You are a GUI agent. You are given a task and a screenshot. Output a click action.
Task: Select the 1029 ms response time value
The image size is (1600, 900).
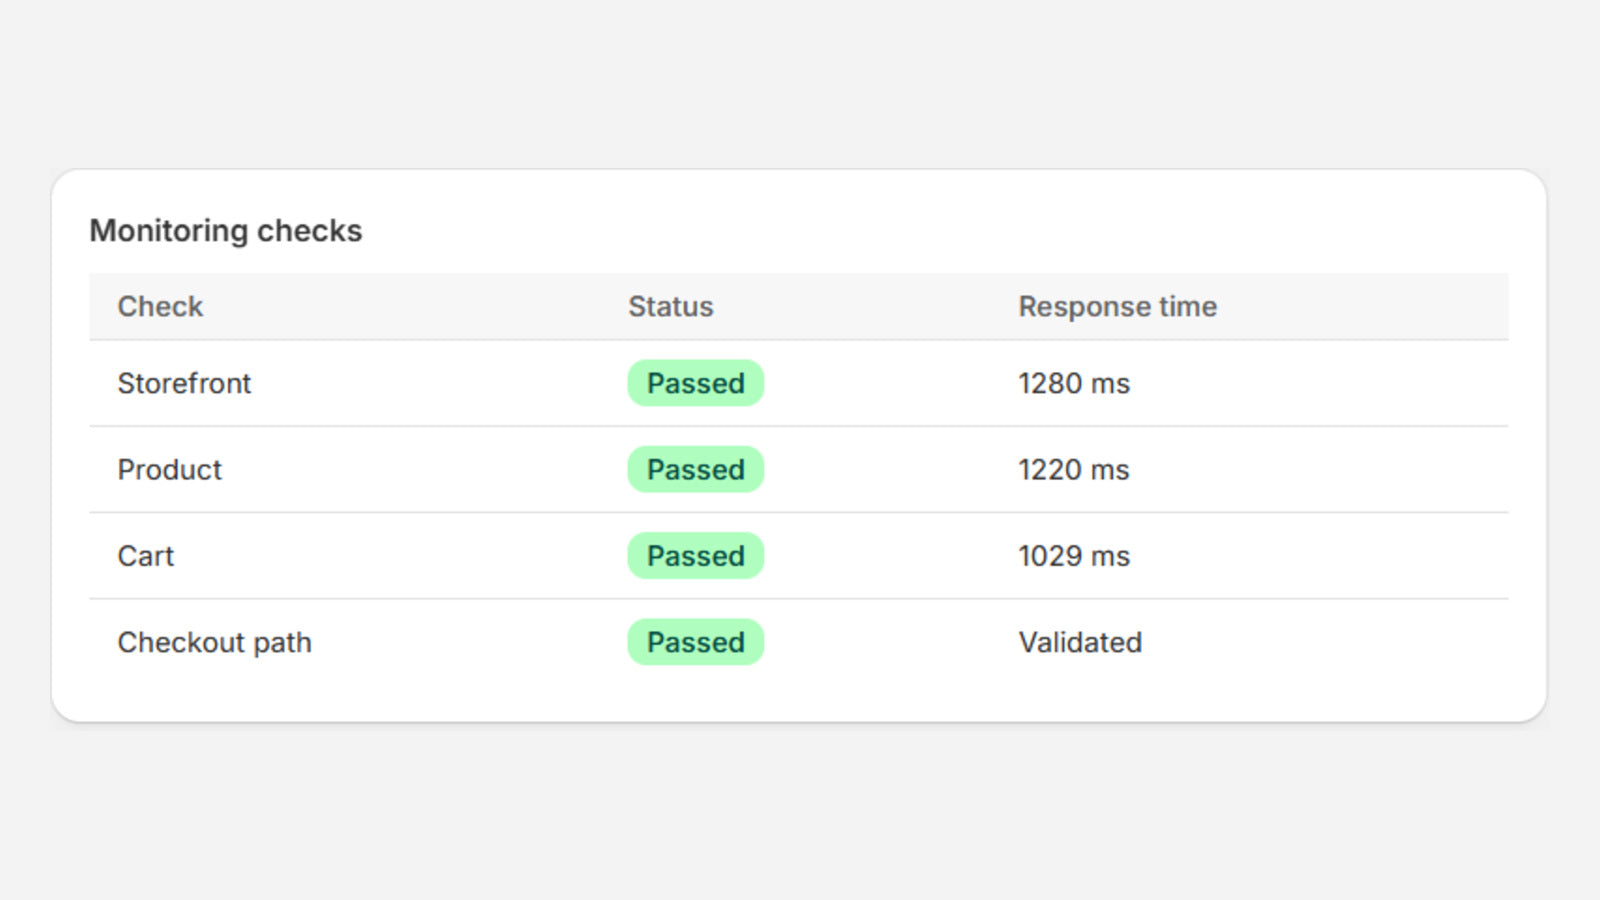pyautogui.click(x=1074, y=556)
